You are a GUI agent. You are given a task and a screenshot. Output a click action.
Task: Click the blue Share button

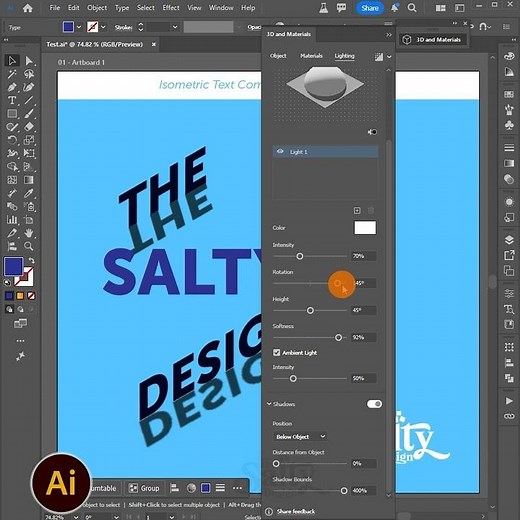pos(370,8)
